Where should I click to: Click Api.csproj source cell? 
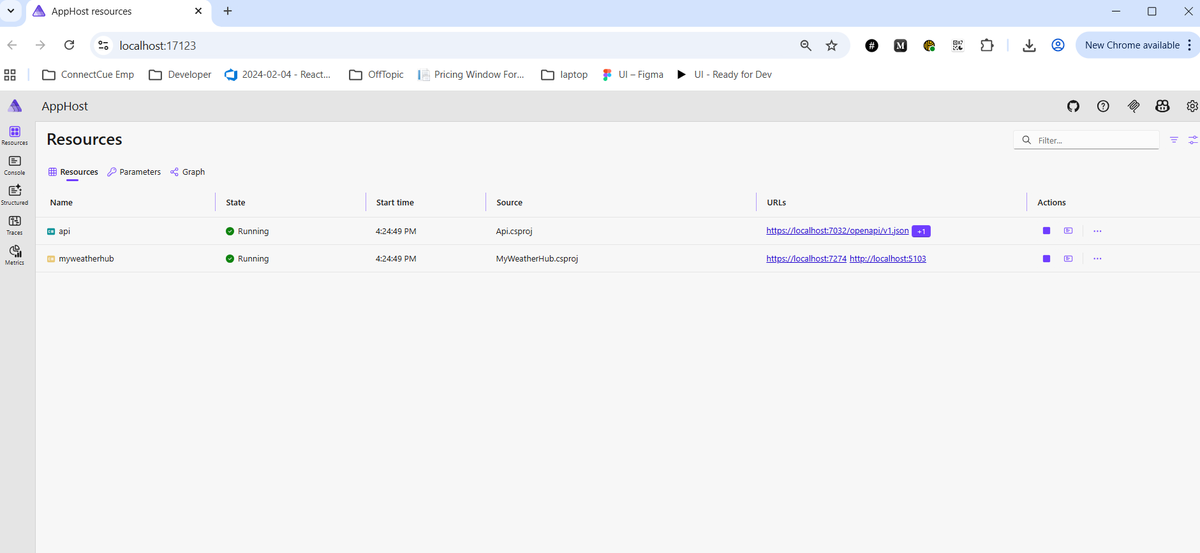tap(516, 231)
